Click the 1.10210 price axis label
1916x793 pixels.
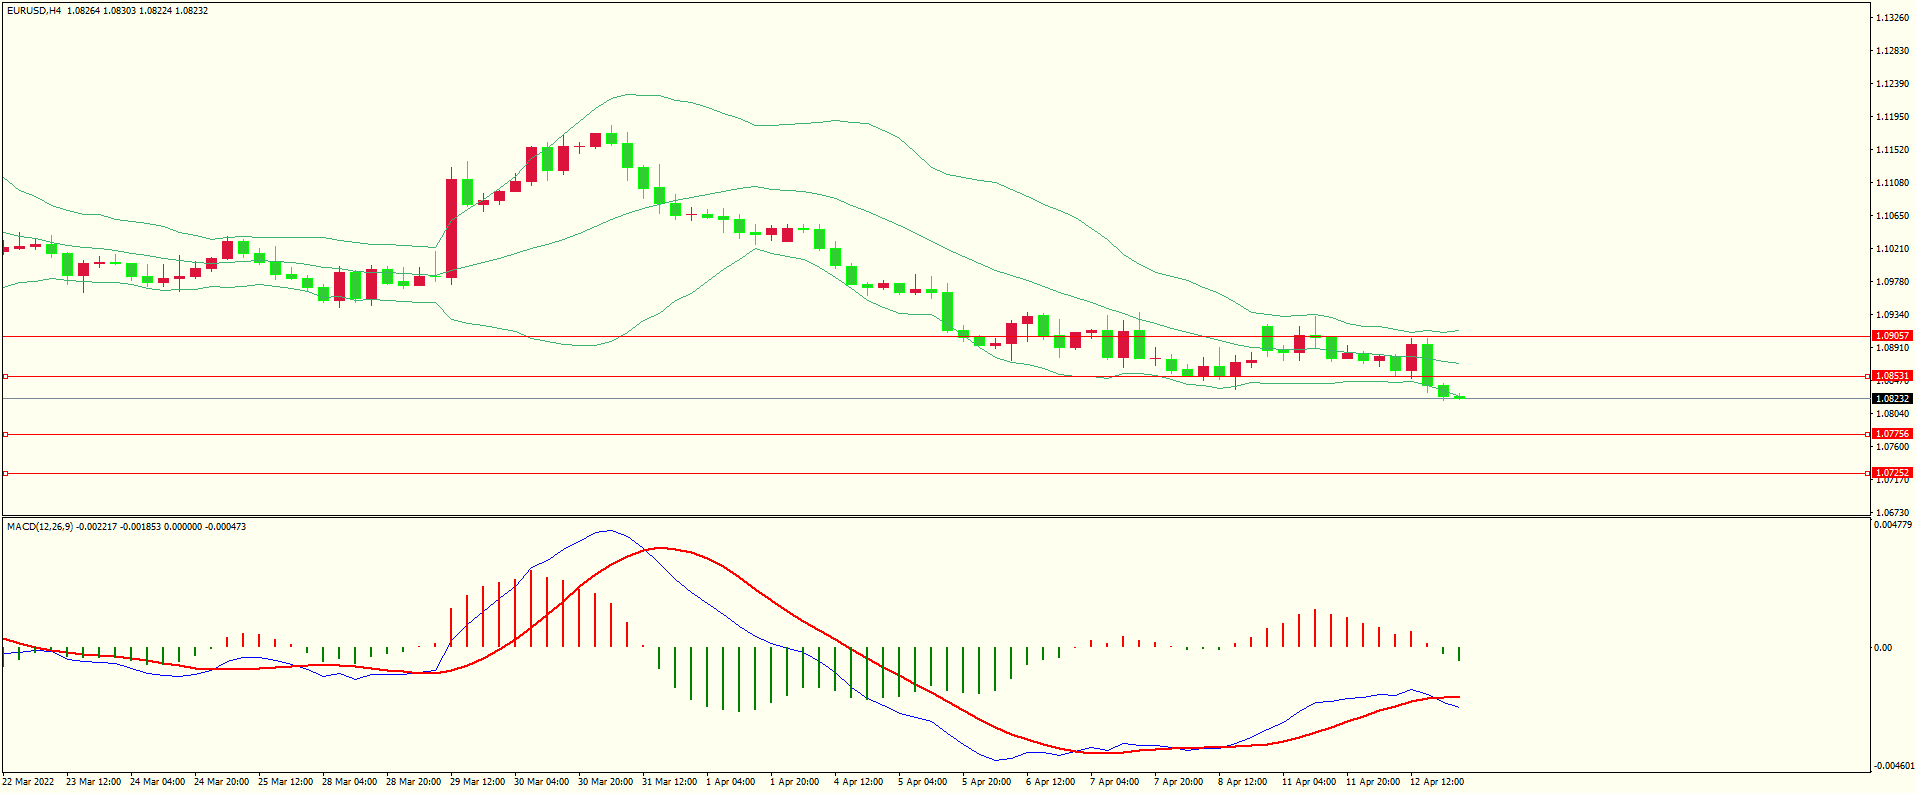coord(1893,249)
